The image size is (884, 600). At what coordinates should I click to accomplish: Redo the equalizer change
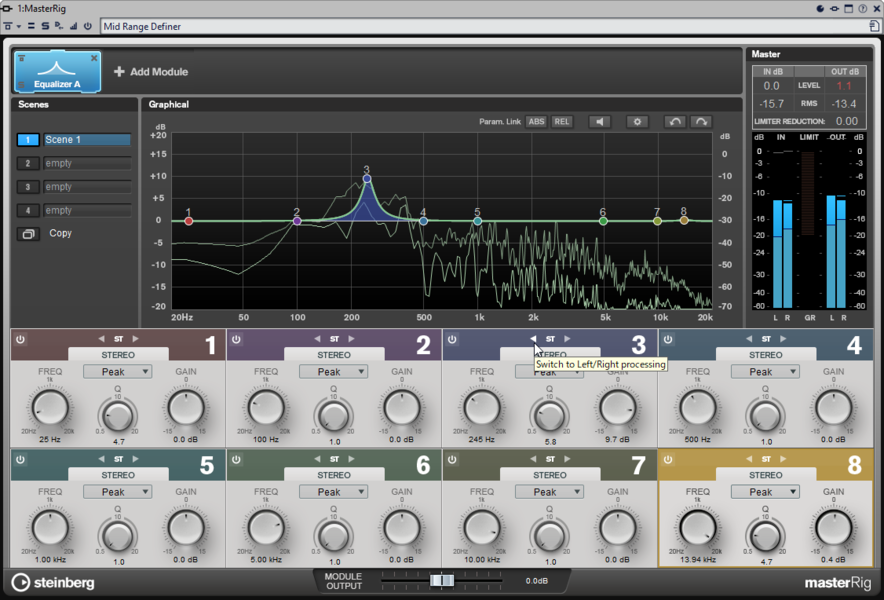701,122
